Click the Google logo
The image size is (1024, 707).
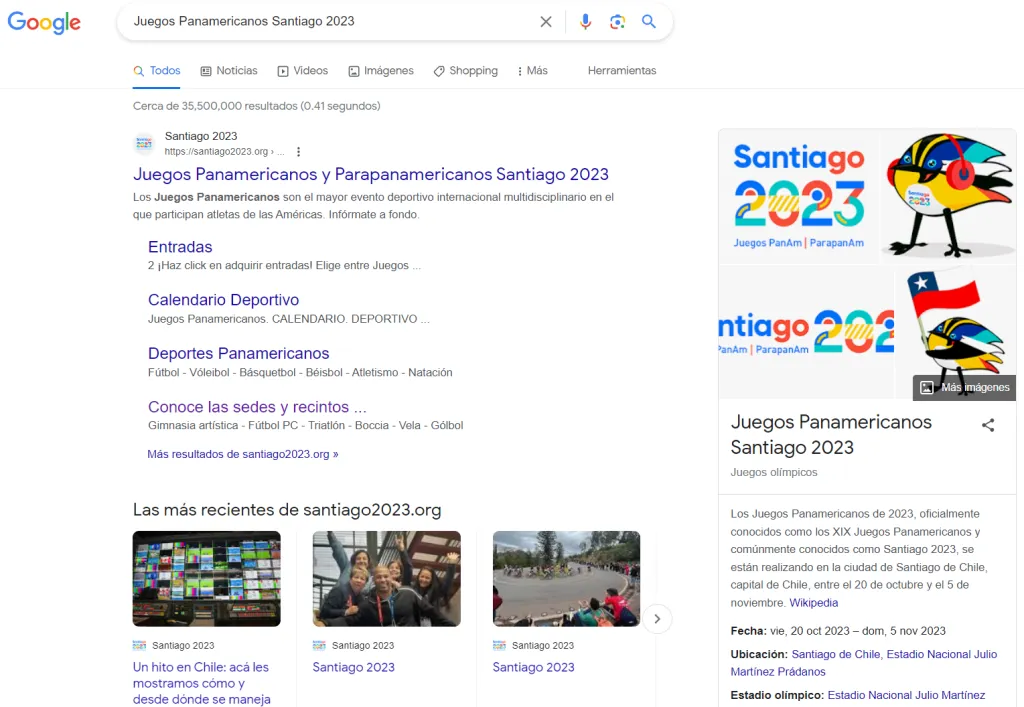pyautogui.click(x=44, y=22)
